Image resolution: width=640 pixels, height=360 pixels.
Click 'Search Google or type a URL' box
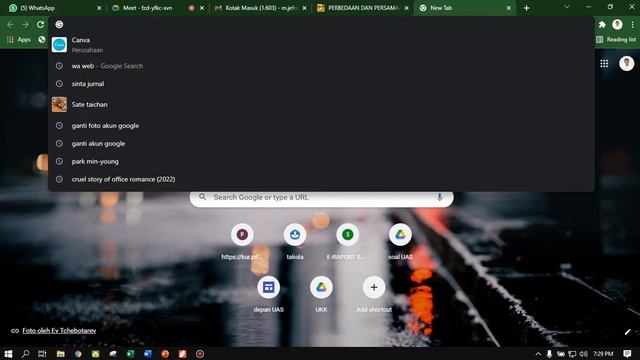pos(321,197)
